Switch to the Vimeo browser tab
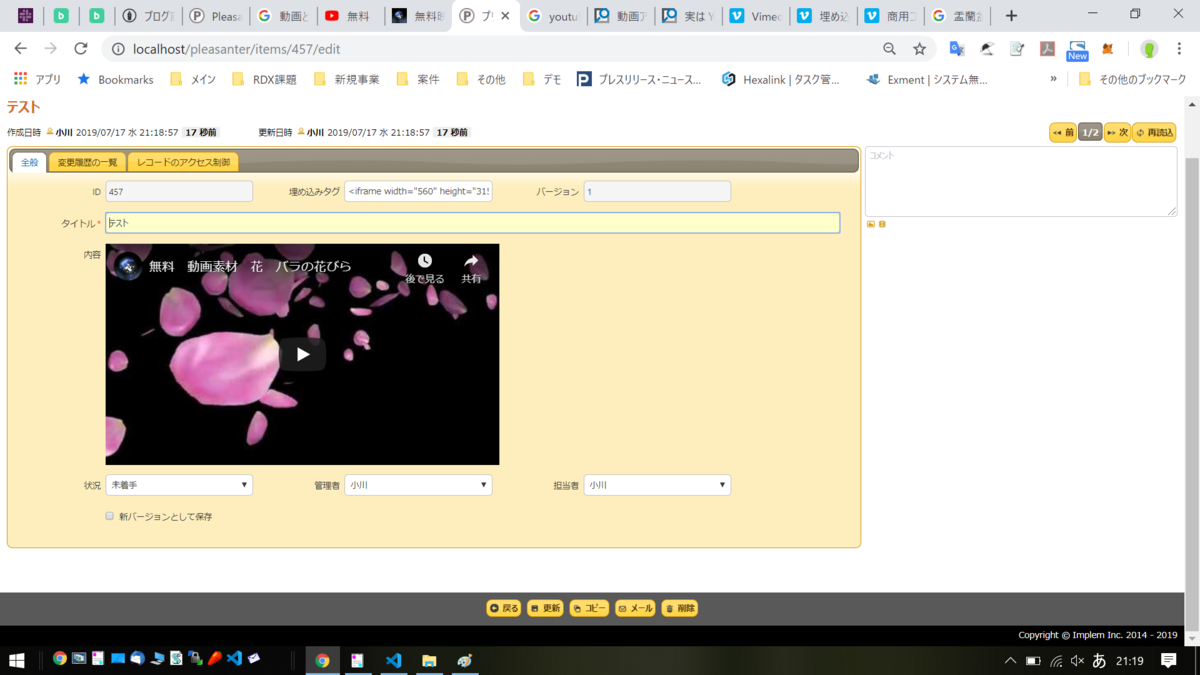This screenshot has width=1200, height=675. (755, 16)
